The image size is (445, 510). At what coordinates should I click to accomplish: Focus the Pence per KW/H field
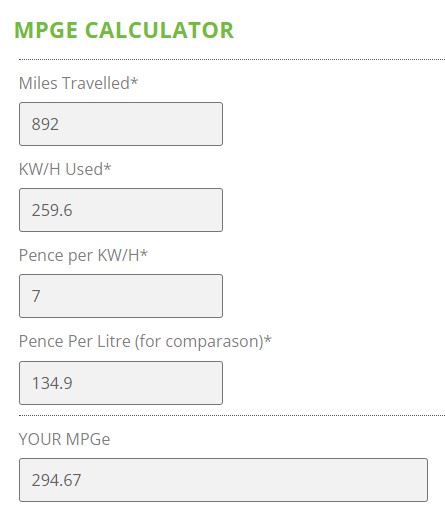[x=121, y=296]
